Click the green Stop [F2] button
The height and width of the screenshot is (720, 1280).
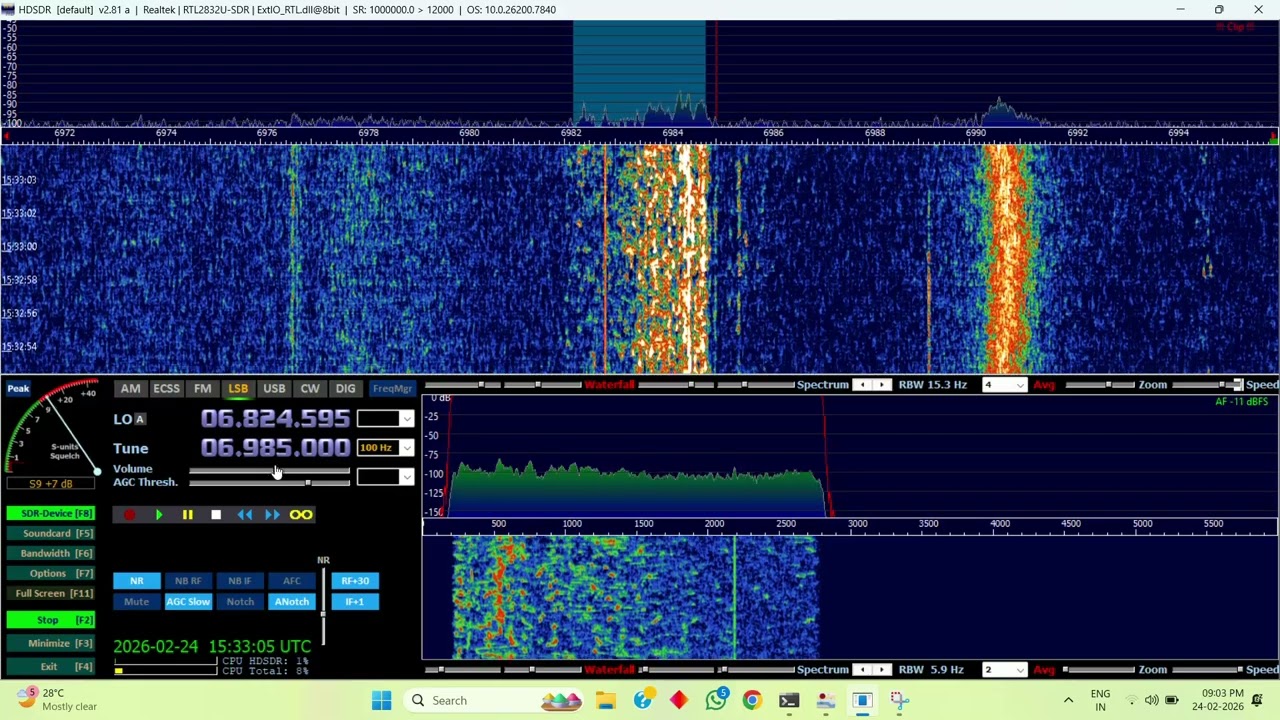coord(51,620)
